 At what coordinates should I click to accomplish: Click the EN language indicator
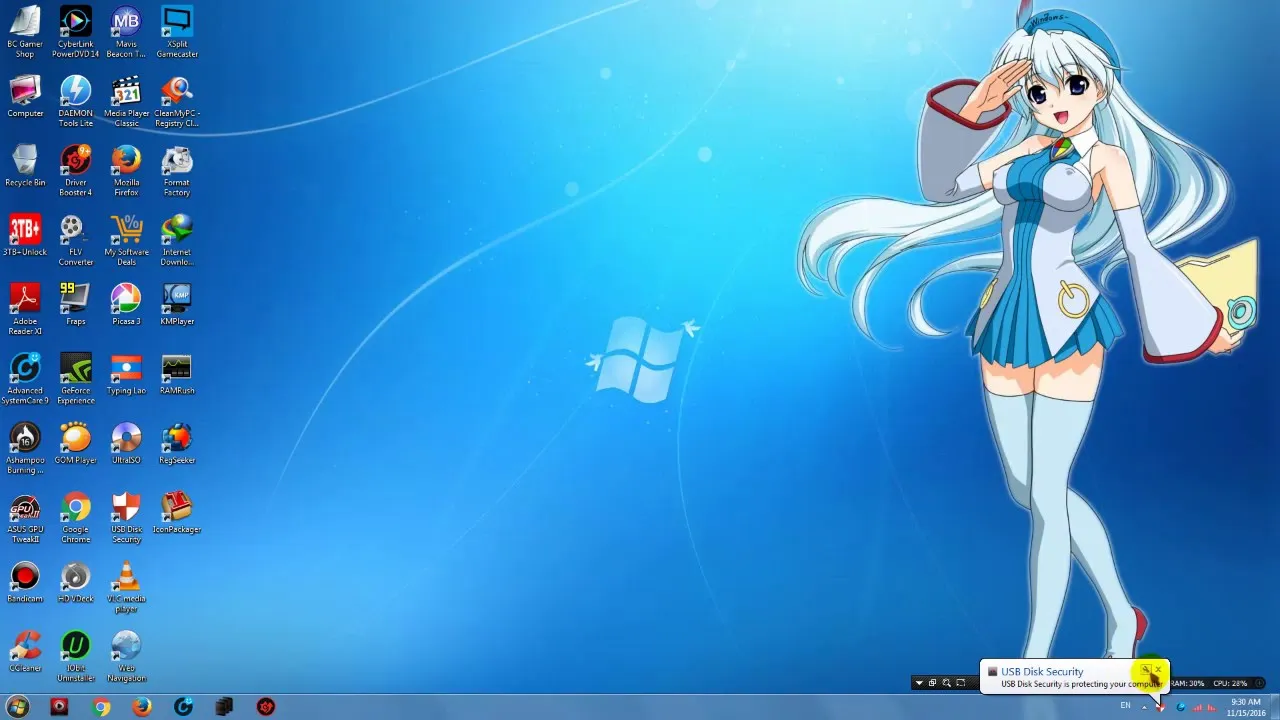1125,705
